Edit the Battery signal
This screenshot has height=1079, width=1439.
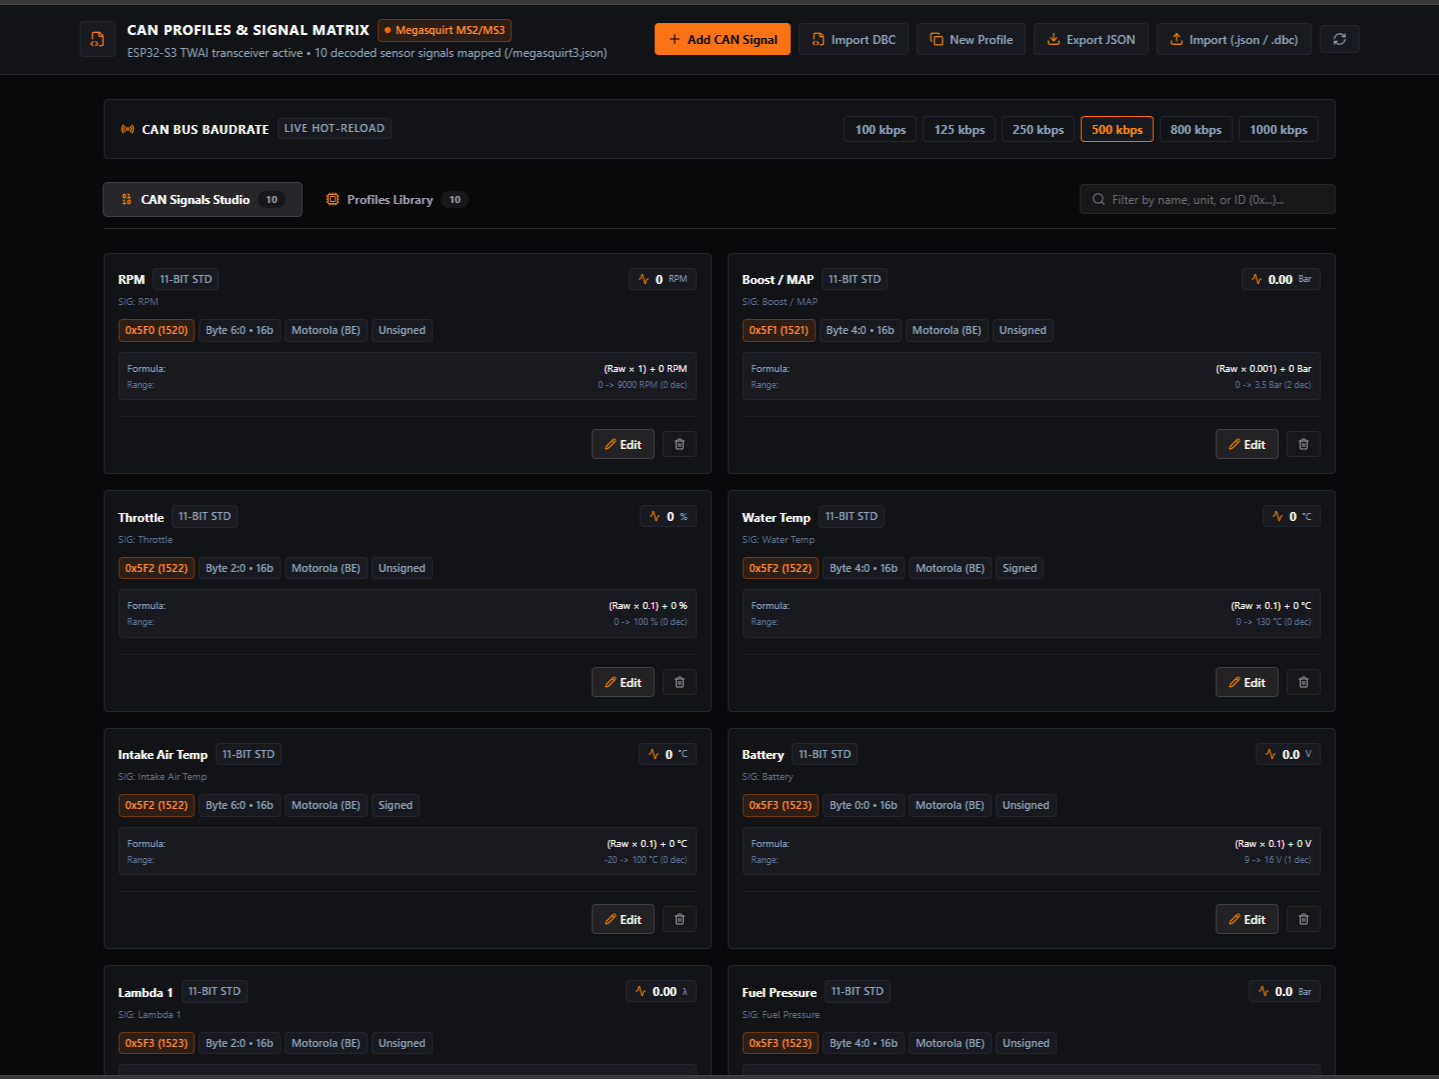[1247, 919]
